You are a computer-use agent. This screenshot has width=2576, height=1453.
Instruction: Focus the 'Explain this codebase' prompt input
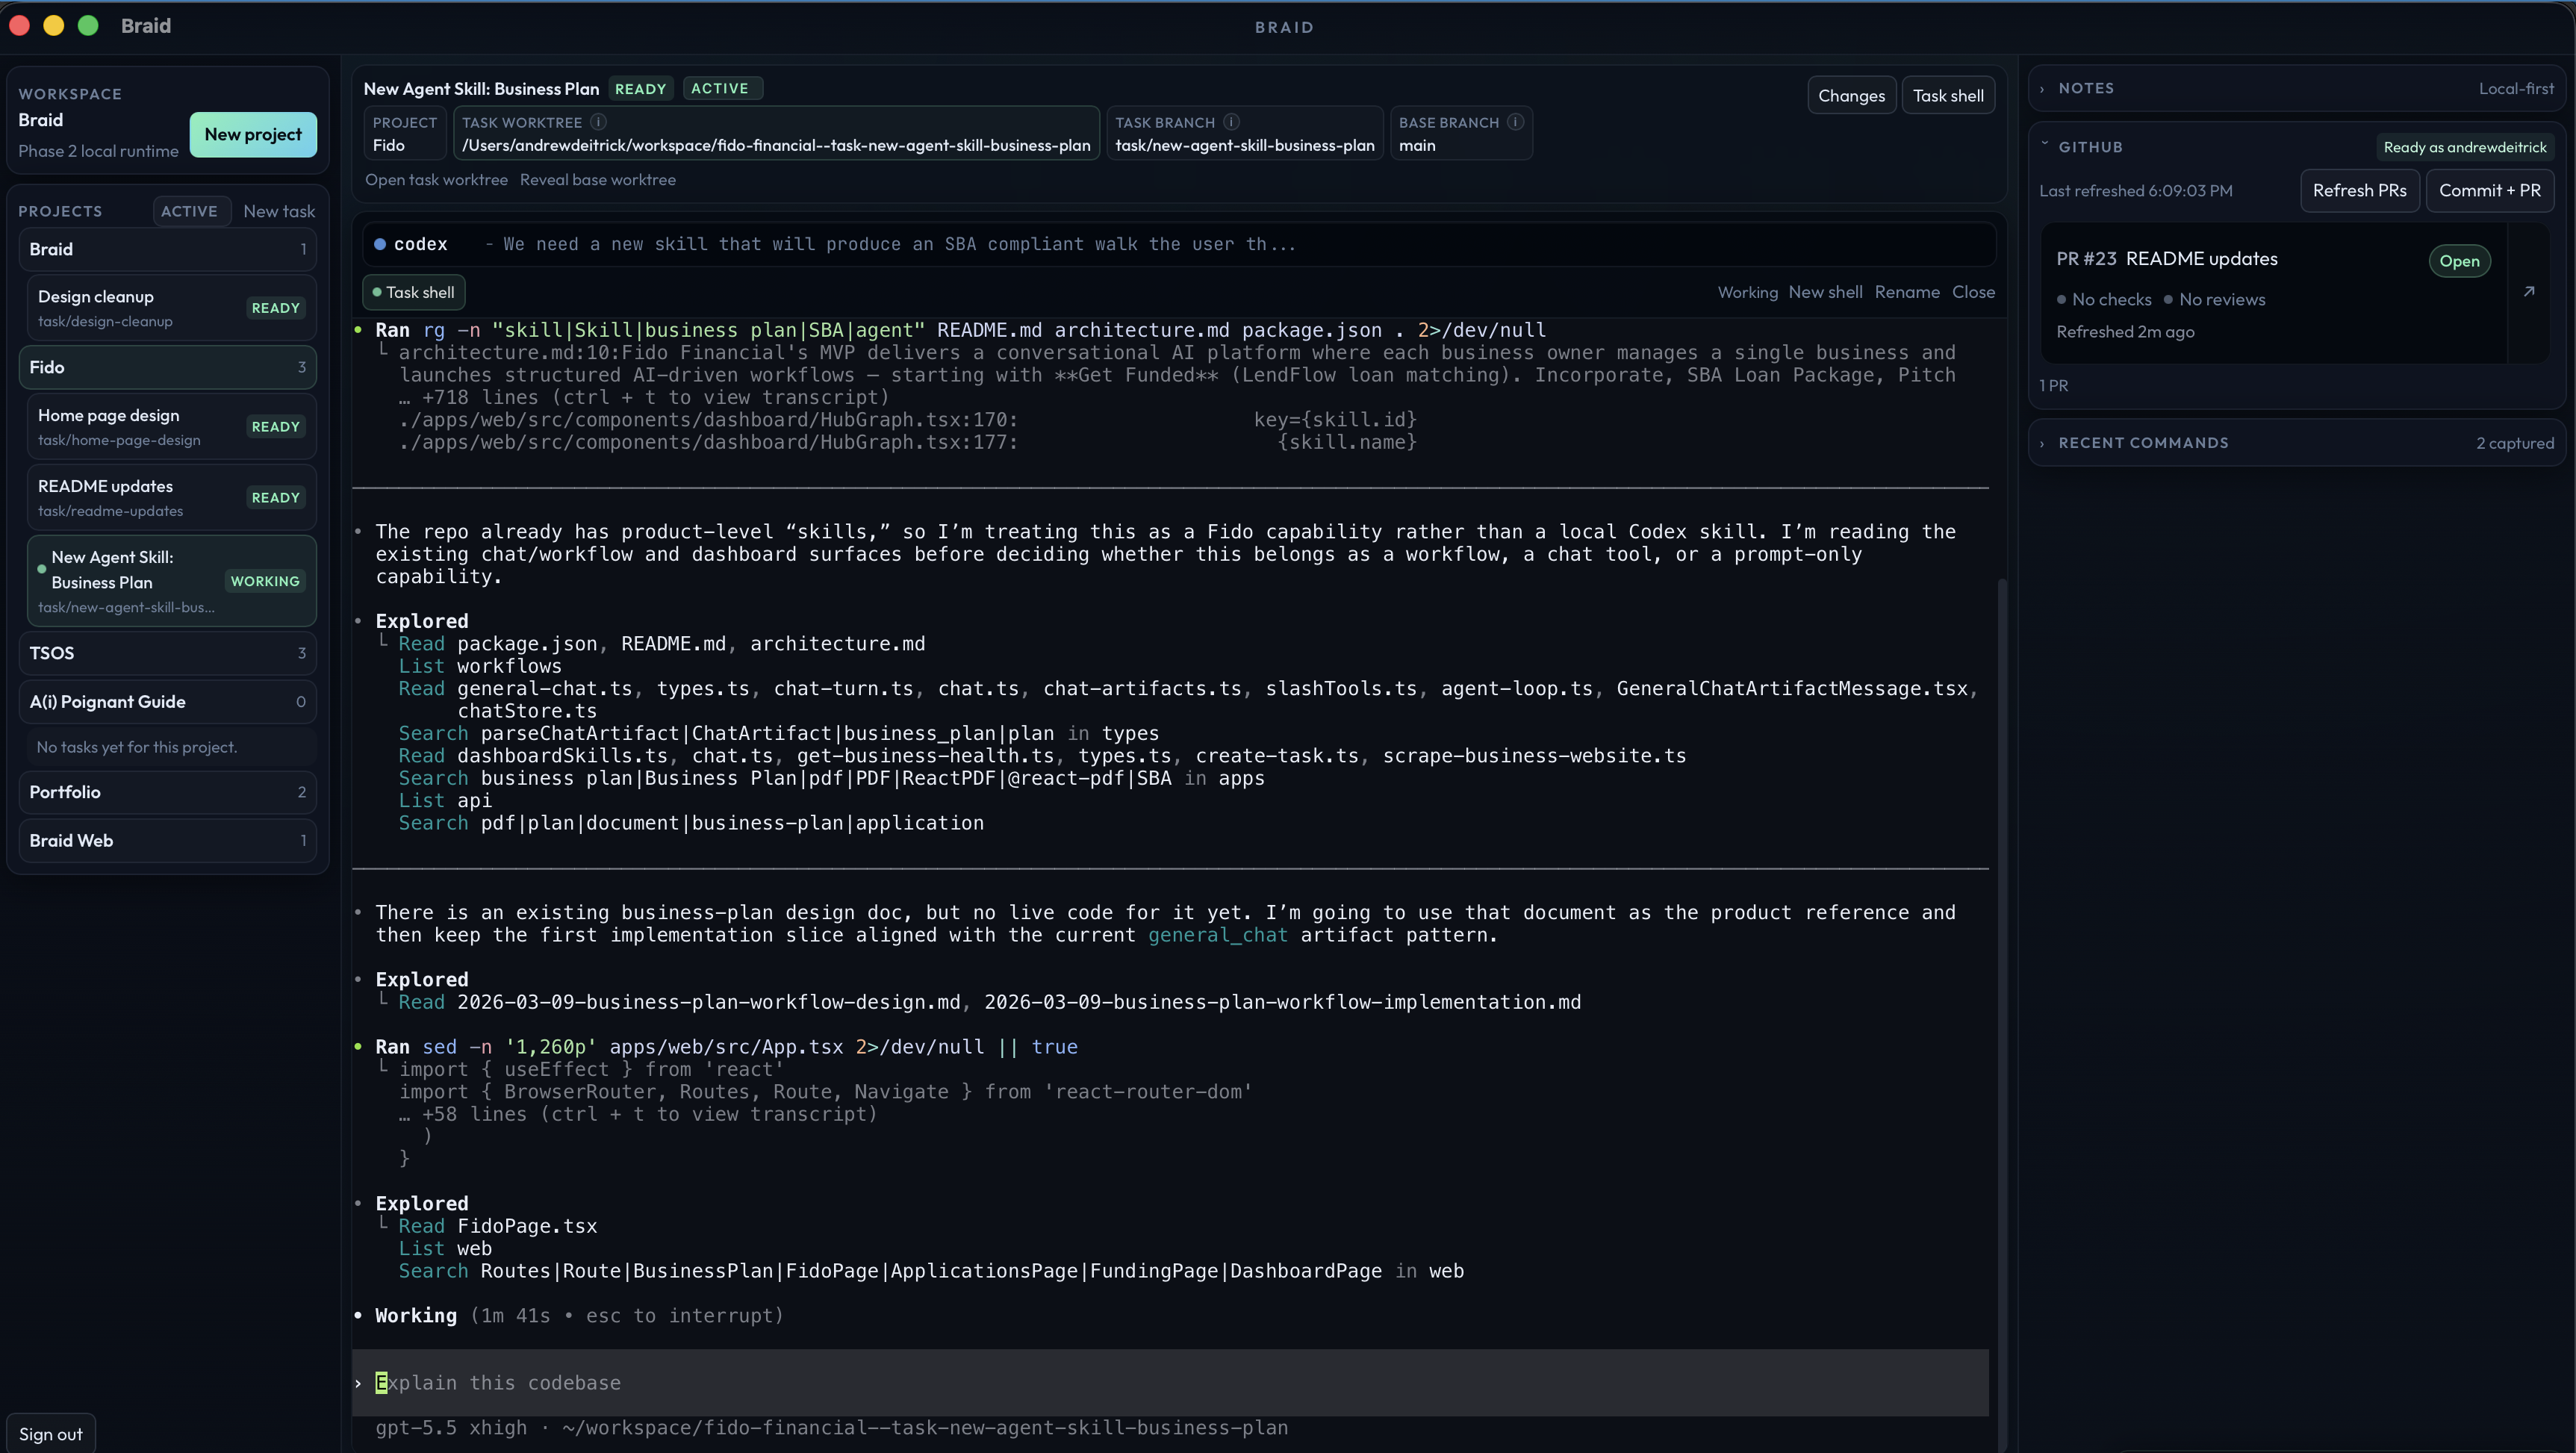pos(1170,1383)
